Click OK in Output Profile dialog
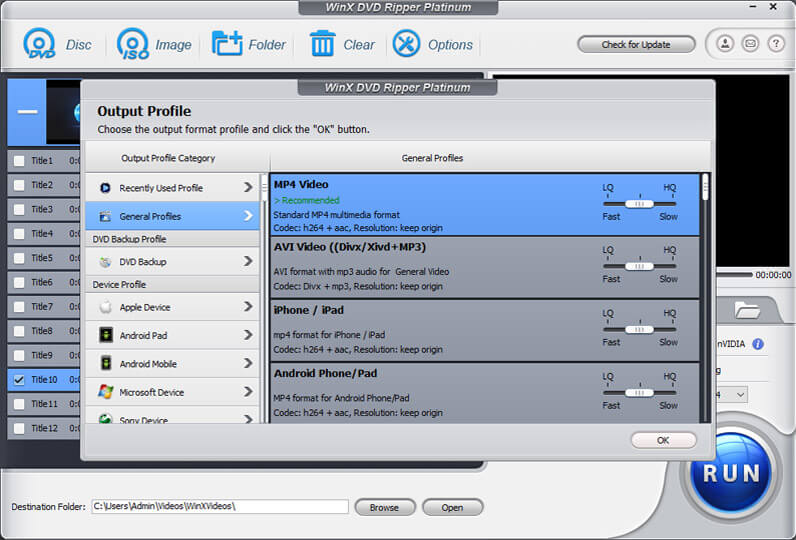 664,441
